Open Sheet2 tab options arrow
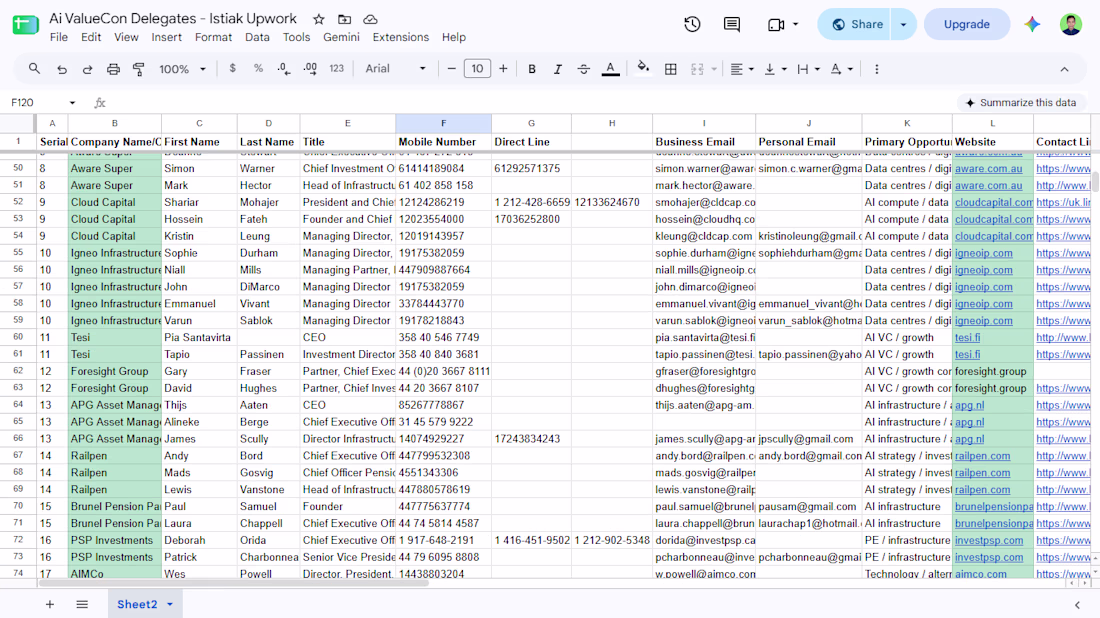Image resolution: width=1100 pixels, height=618 pixels. point(170,604)
